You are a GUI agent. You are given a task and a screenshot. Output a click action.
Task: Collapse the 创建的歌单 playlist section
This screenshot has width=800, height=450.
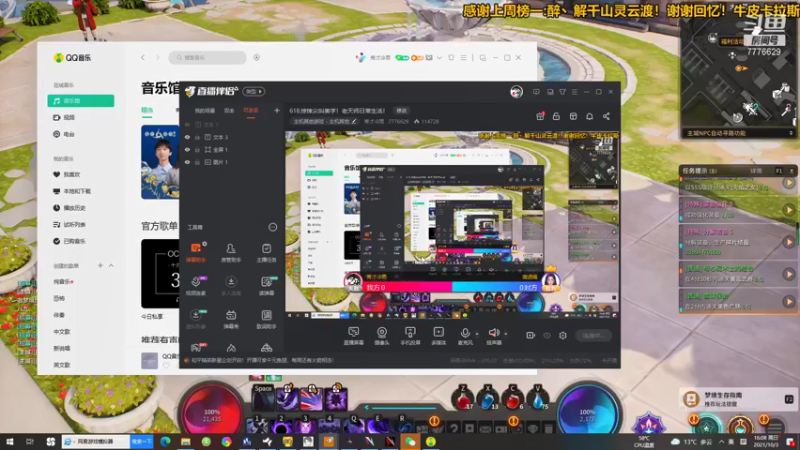pyautogui.click(x=111, y=266)
